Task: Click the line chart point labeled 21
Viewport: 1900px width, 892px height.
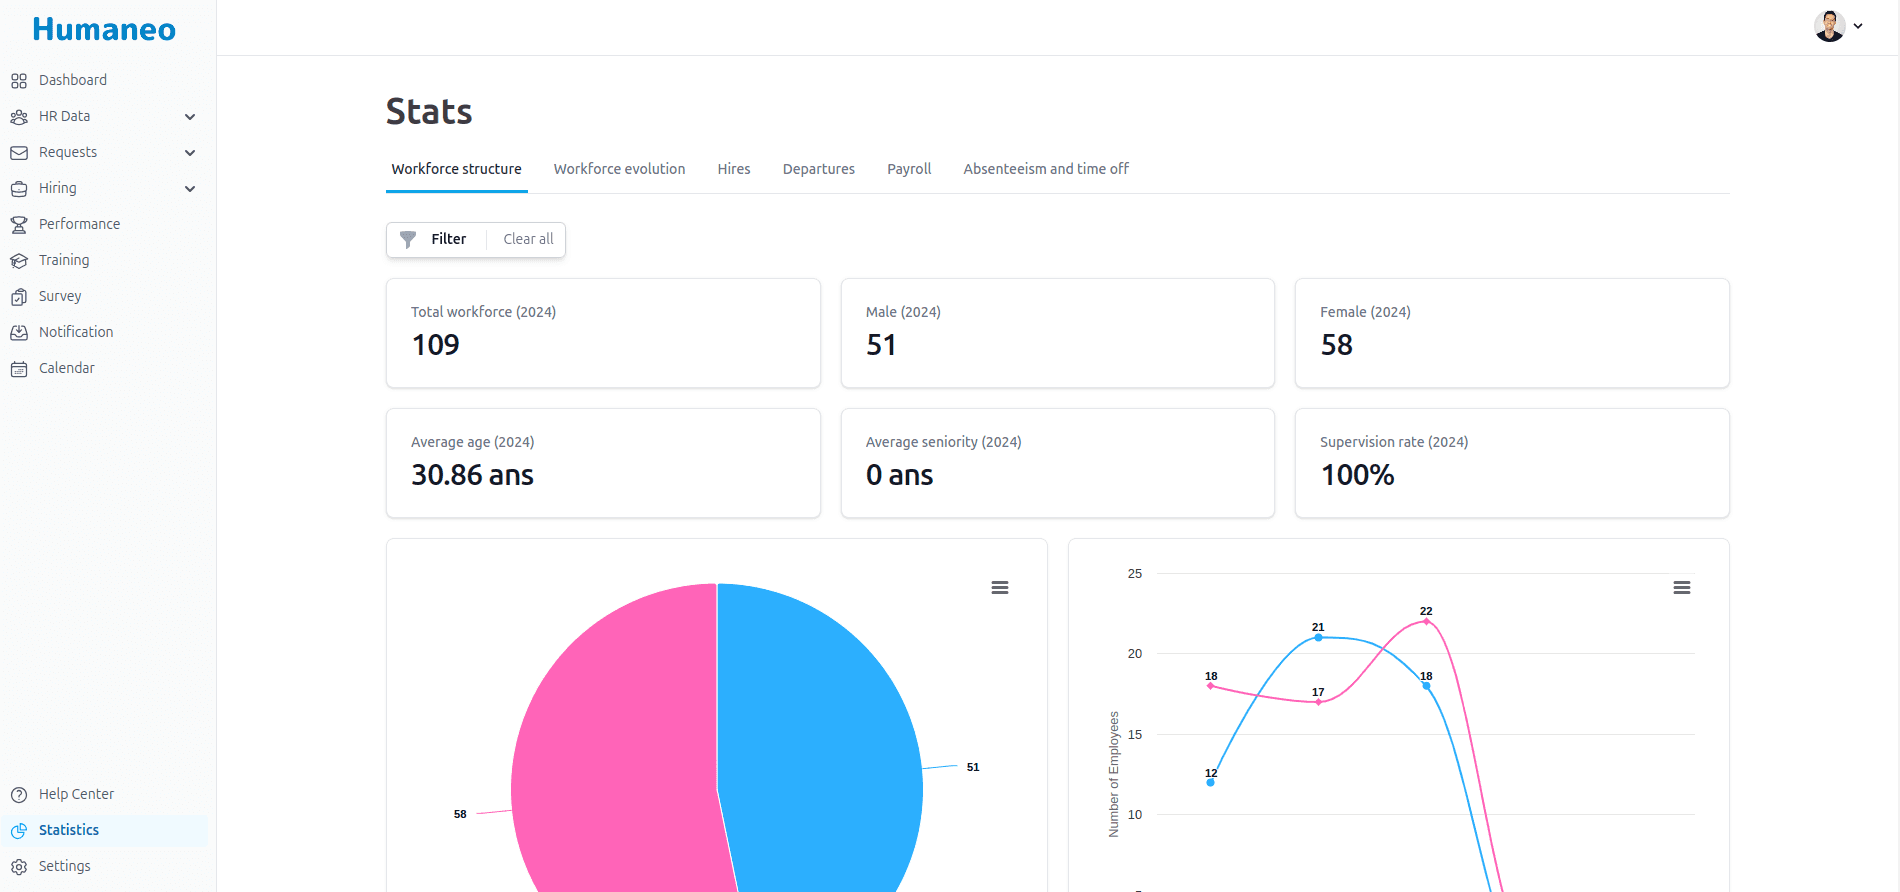Action: click(1318, 637)
